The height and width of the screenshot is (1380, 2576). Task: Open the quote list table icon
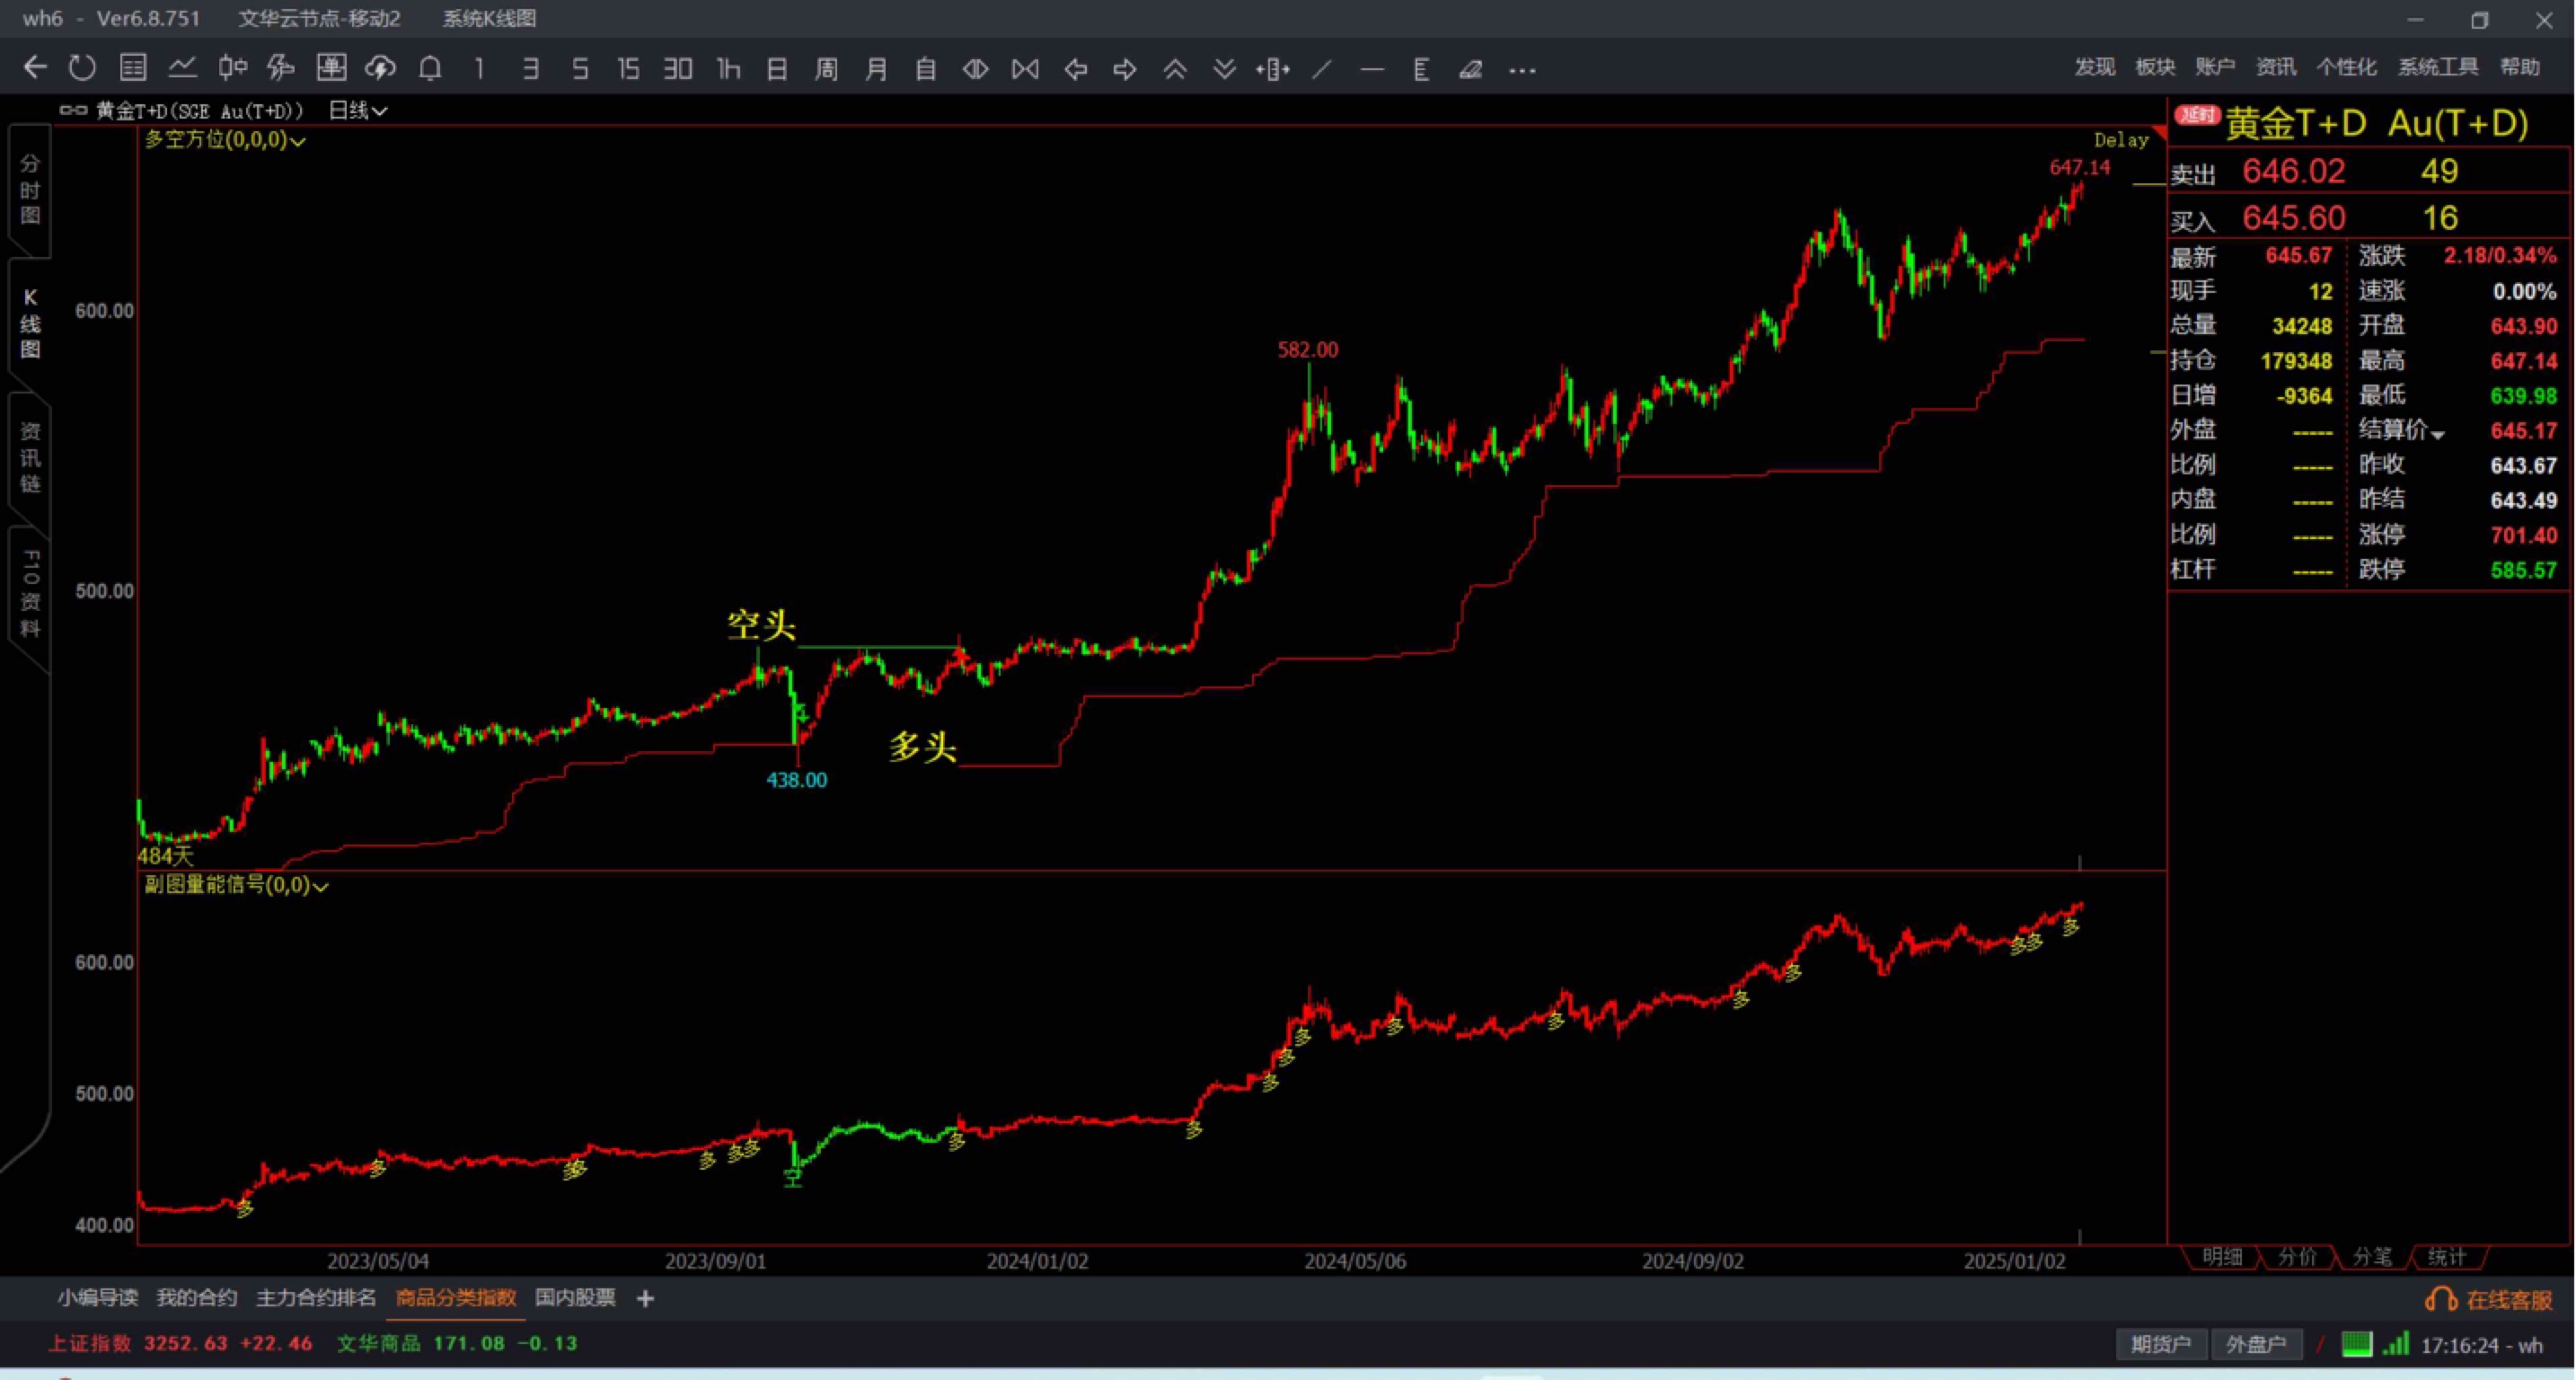tap(132, 68)
